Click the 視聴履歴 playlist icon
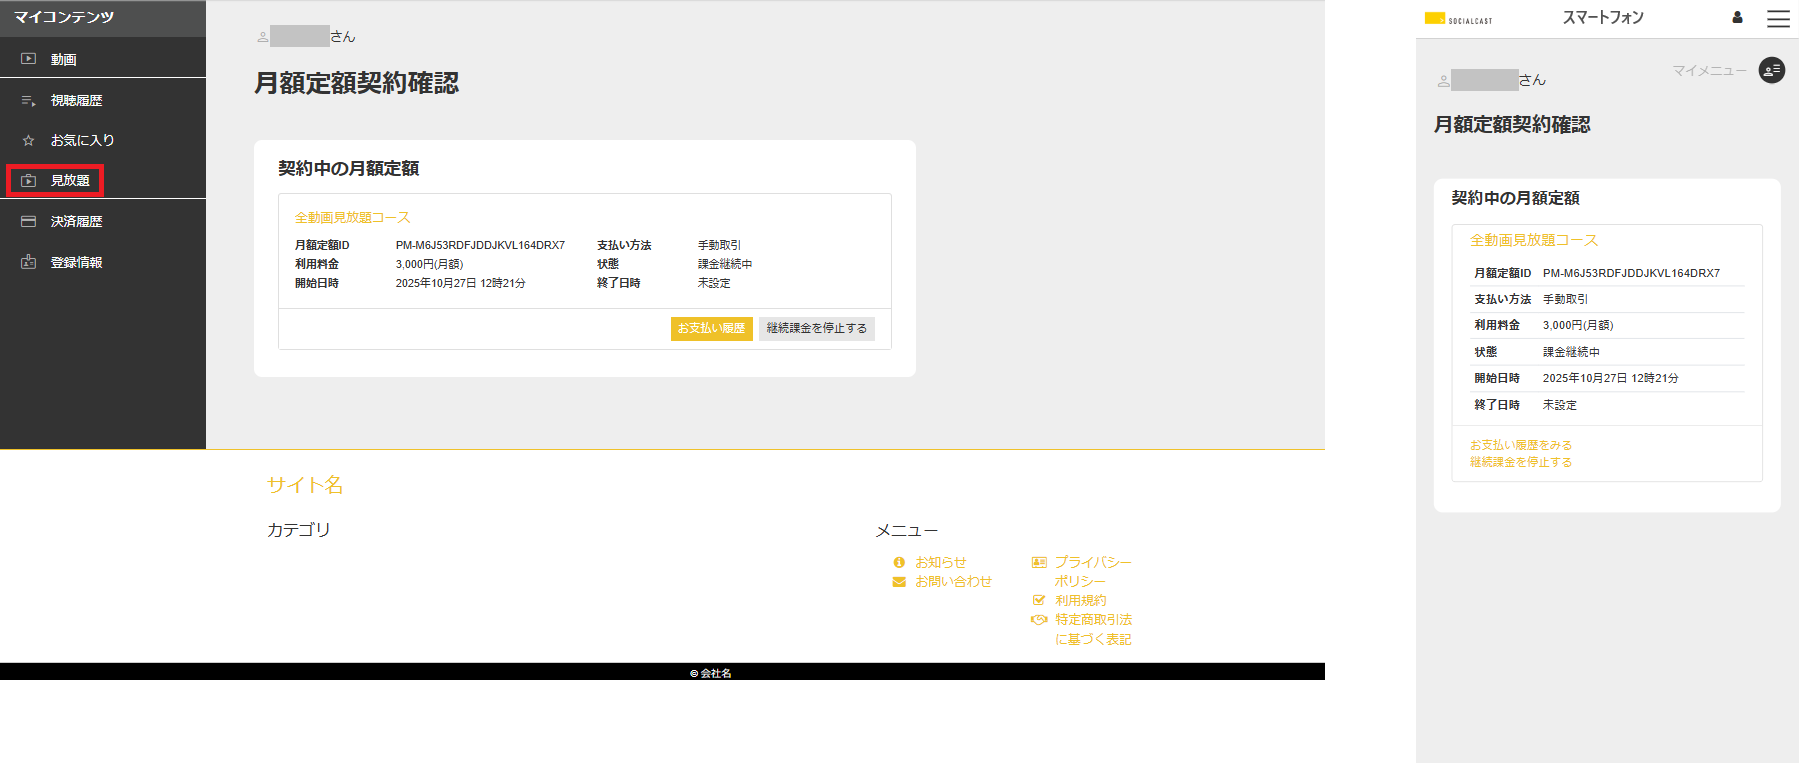Screen dimensions: 1799x764 (x=29, y=101)
